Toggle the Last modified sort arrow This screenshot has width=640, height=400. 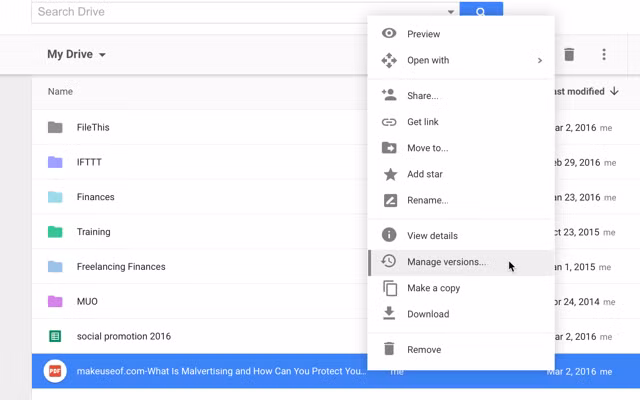[614, 91]
